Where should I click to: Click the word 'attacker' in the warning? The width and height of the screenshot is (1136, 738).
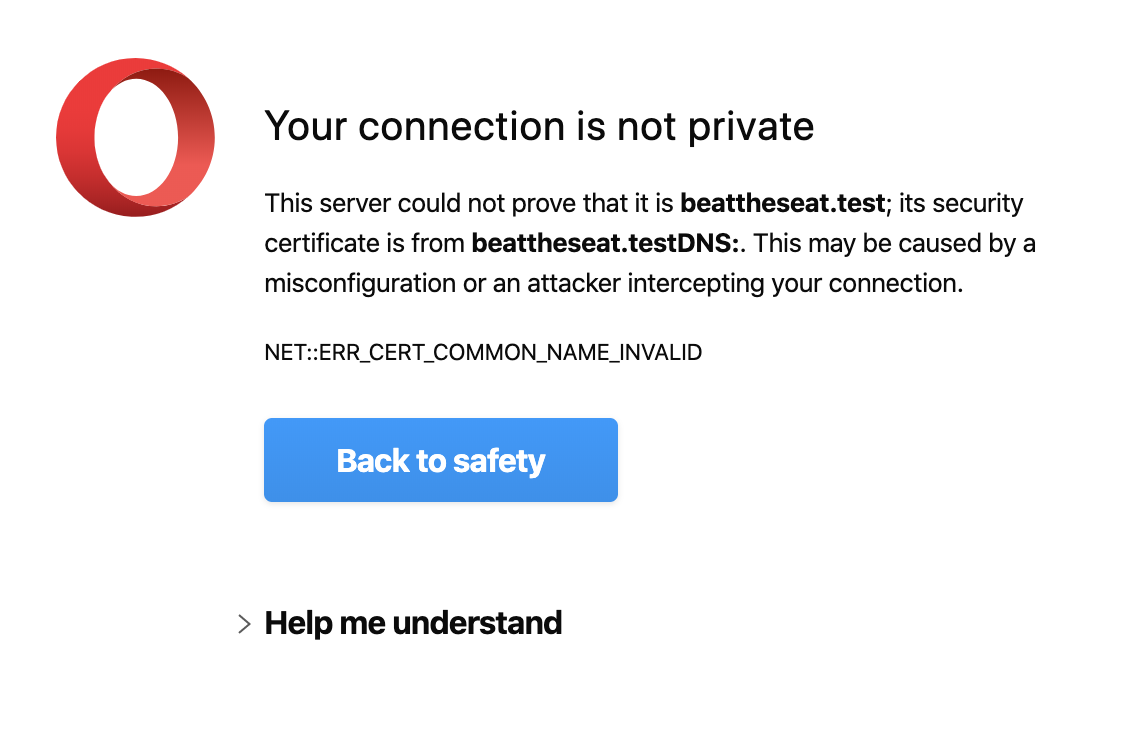574,283
